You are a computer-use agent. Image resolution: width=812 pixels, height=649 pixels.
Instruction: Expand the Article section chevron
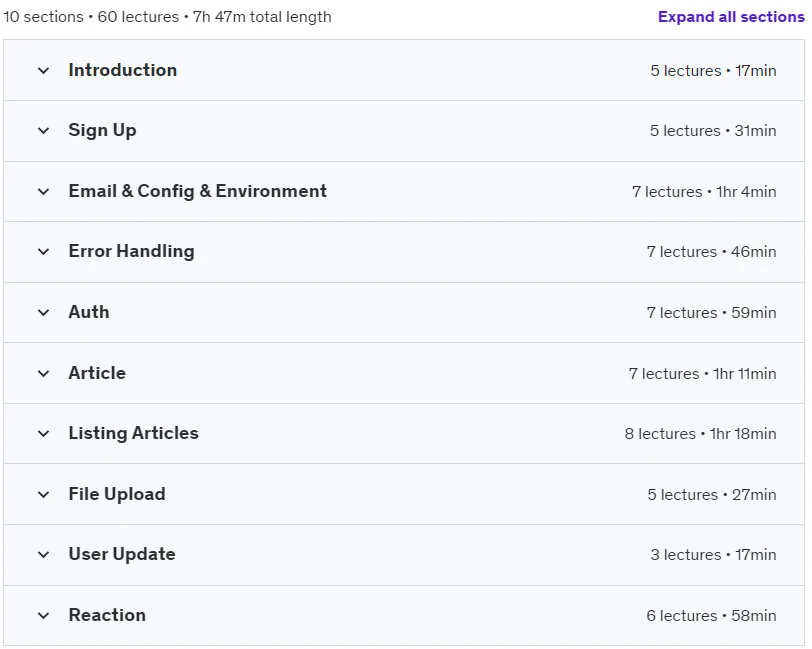(44, 373)
